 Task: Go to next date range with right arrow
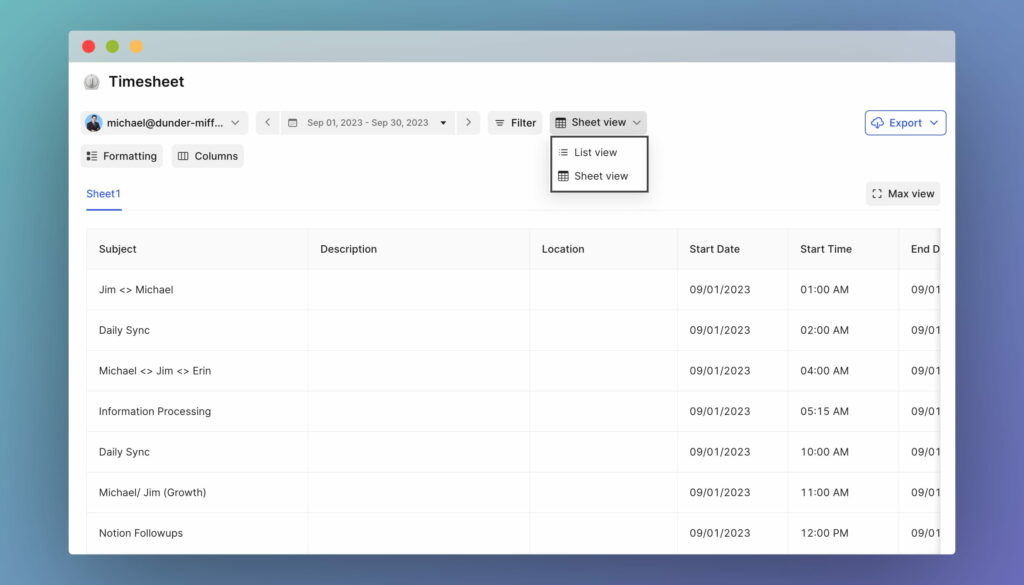(x=468, y=123)
